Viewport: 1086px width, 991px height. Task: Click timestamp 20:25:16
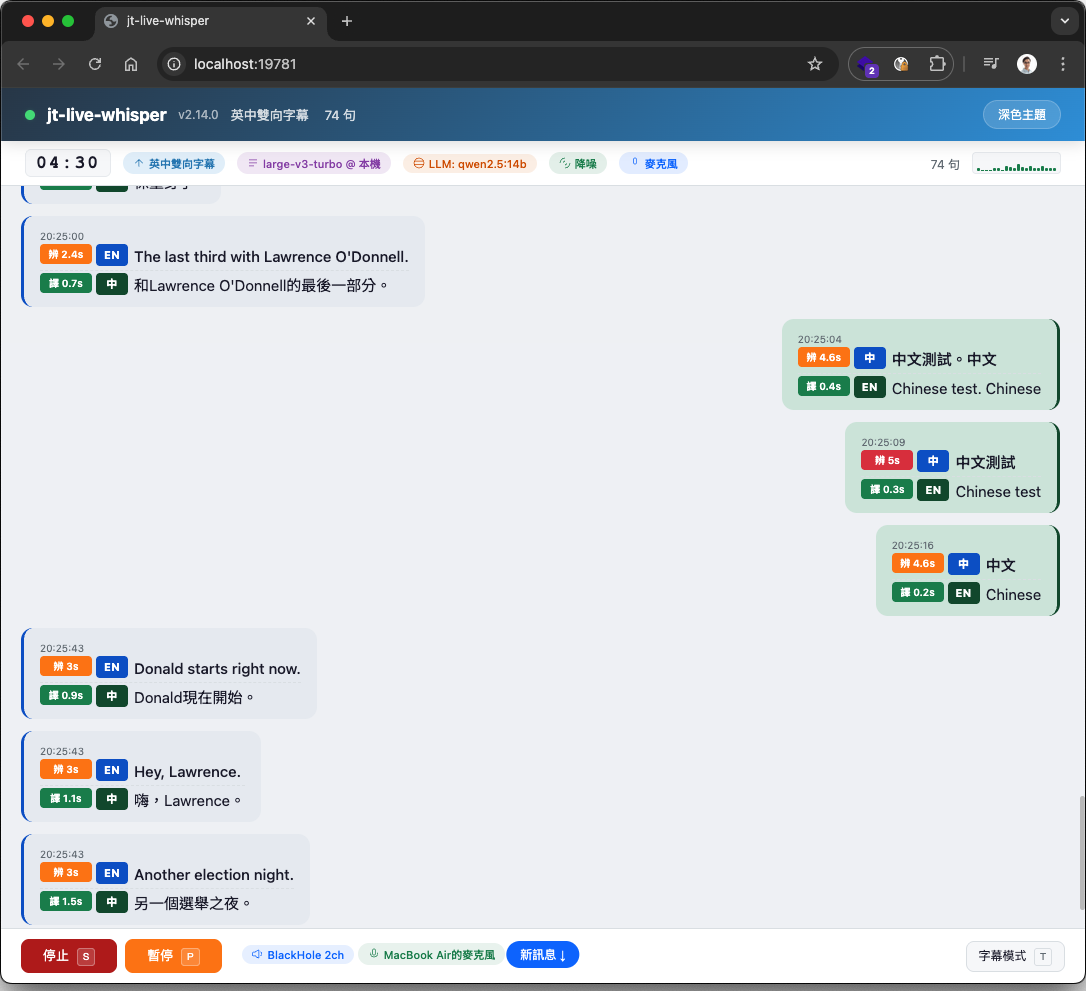click(x=912, y=546)
